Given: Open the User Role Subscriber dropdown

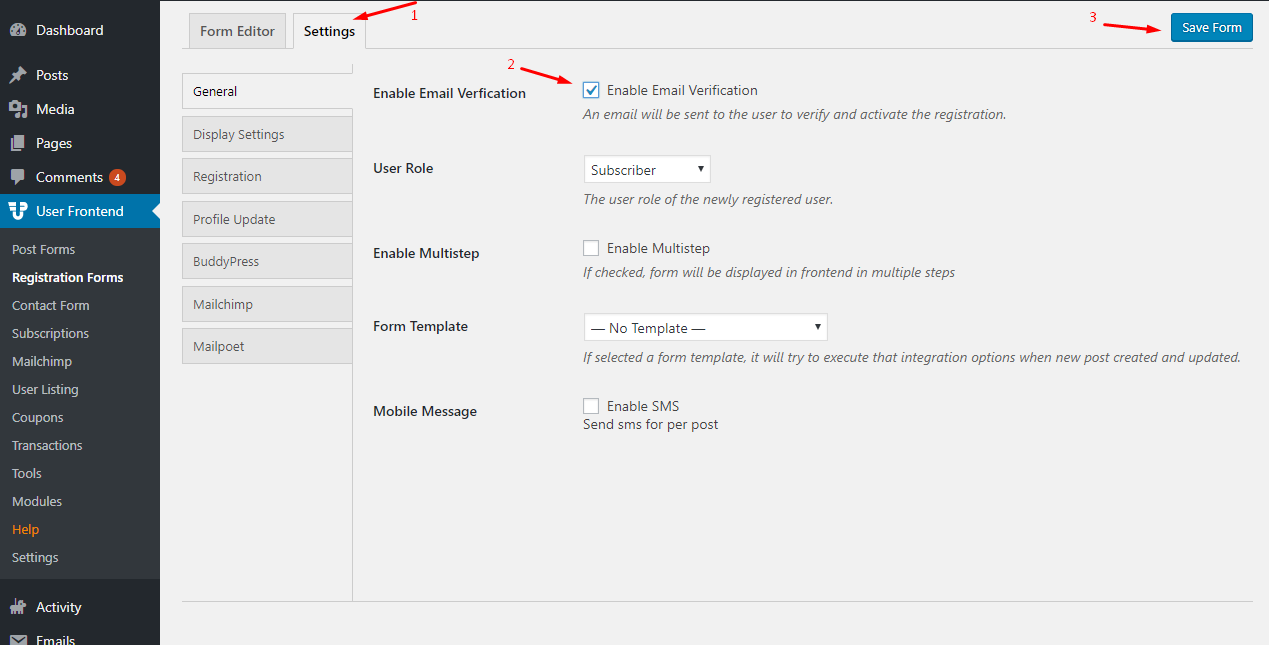Looking at the screenshot, I should 646,170.
